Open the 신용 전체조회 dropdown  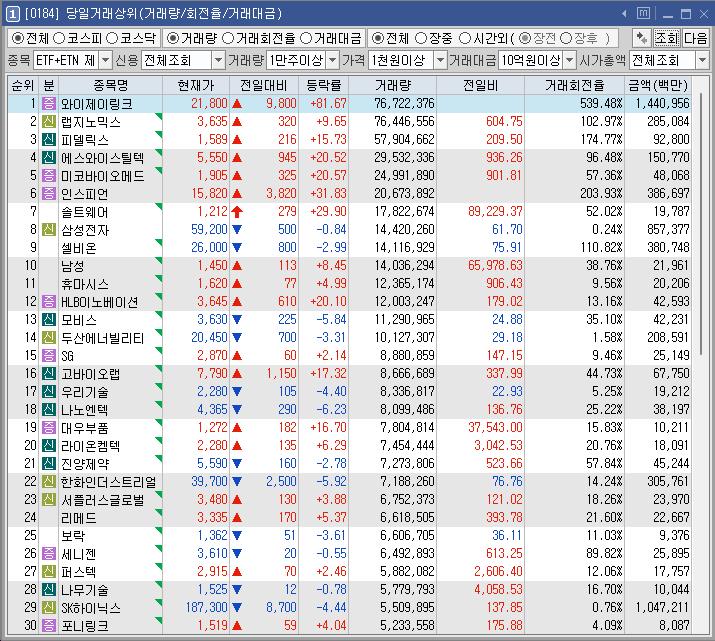click(218, 60)
